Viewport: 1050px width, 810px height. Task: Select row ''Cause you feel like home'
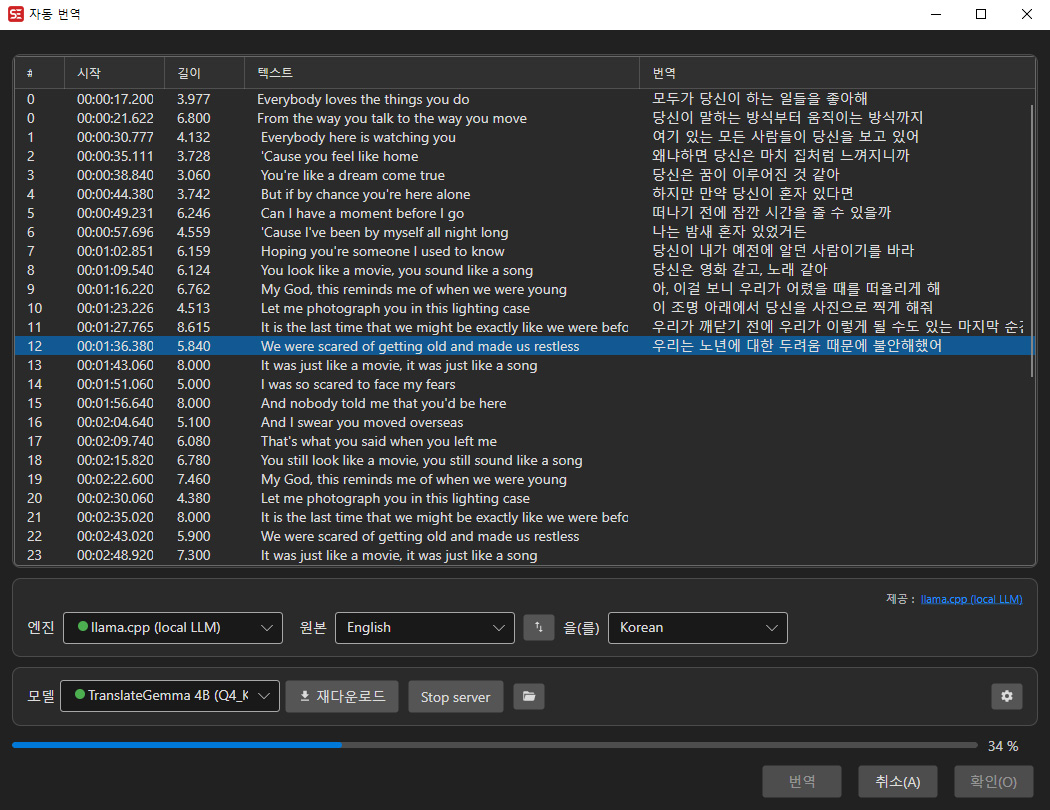click(x=522, y=156)
